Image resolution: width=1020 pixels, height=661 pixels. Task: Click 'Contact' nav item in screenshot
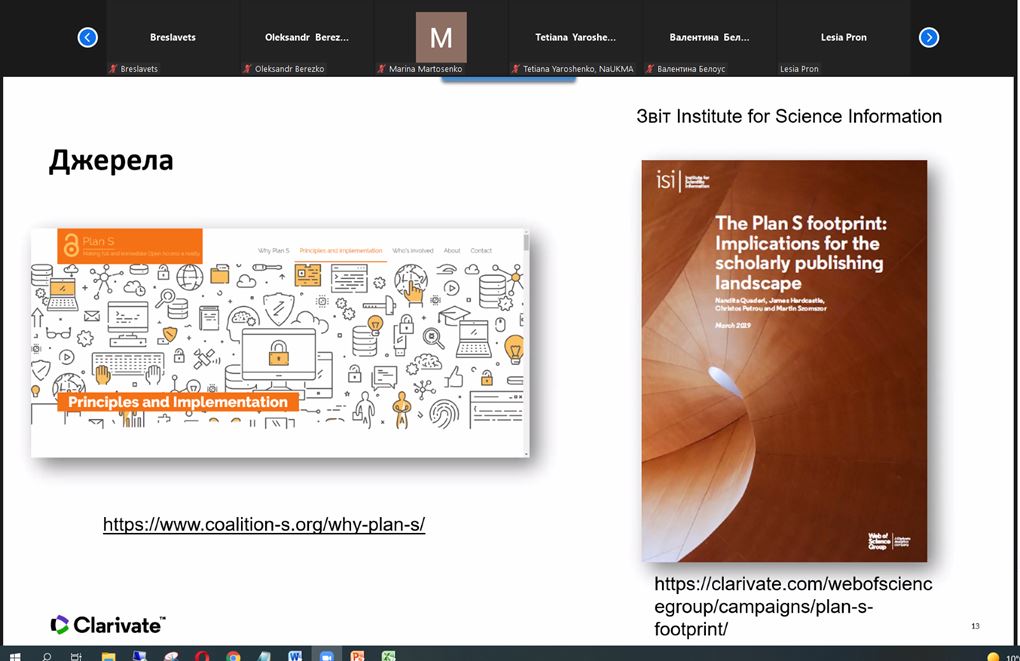coord(481,250)
